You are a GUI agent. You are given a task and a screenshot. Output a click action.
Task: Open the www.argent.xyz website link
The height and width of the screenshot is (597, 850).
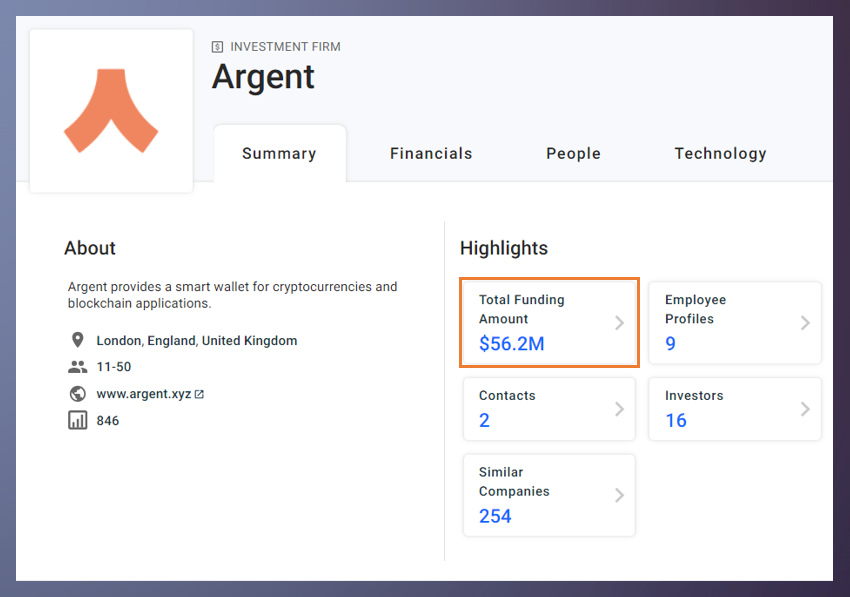[144, 394]
